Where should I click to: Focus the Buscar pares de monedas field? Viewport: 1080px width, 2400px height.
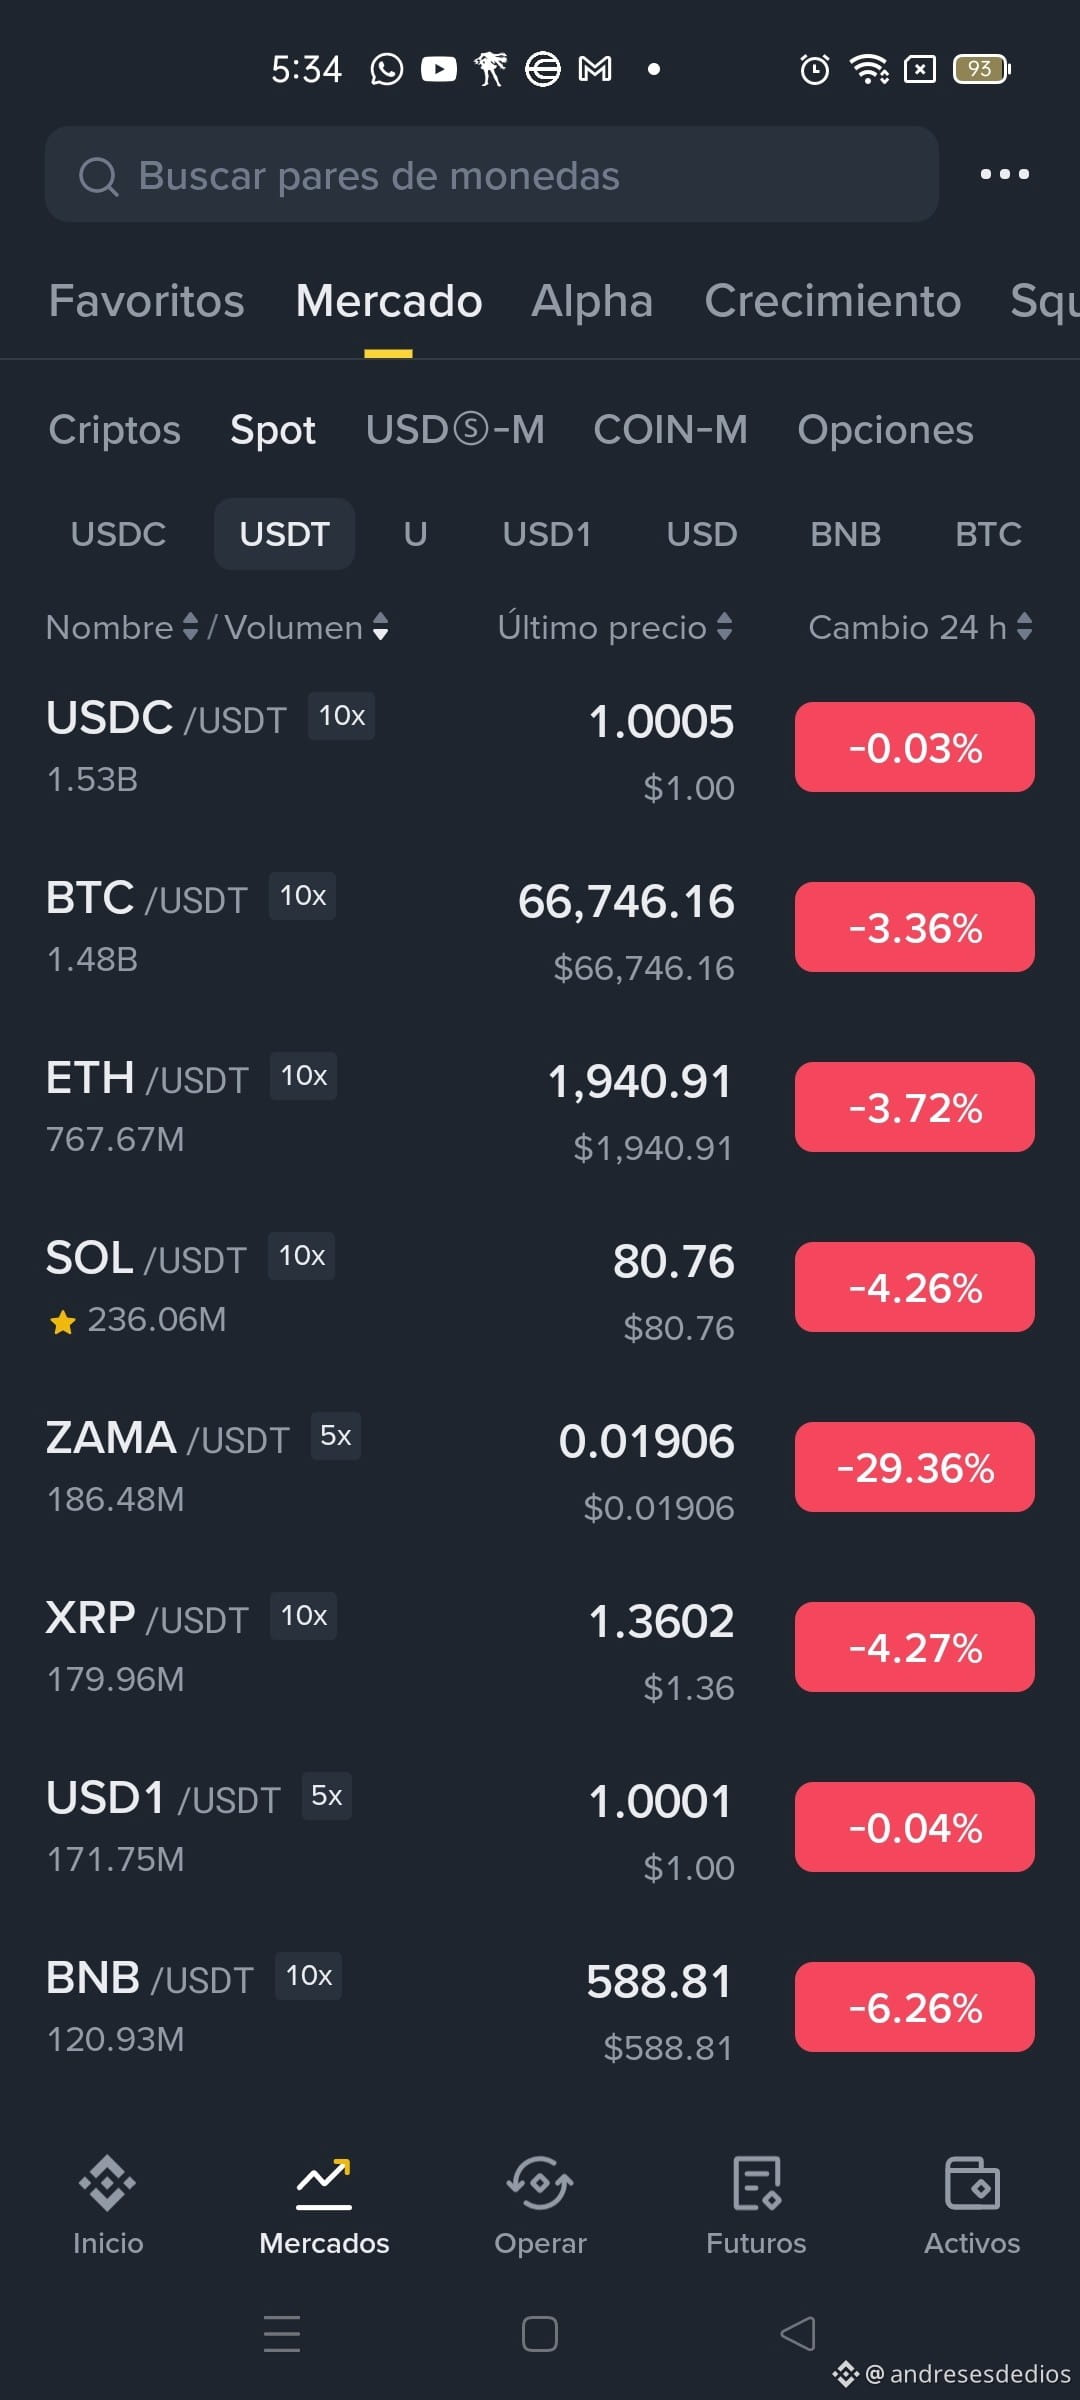491,174
